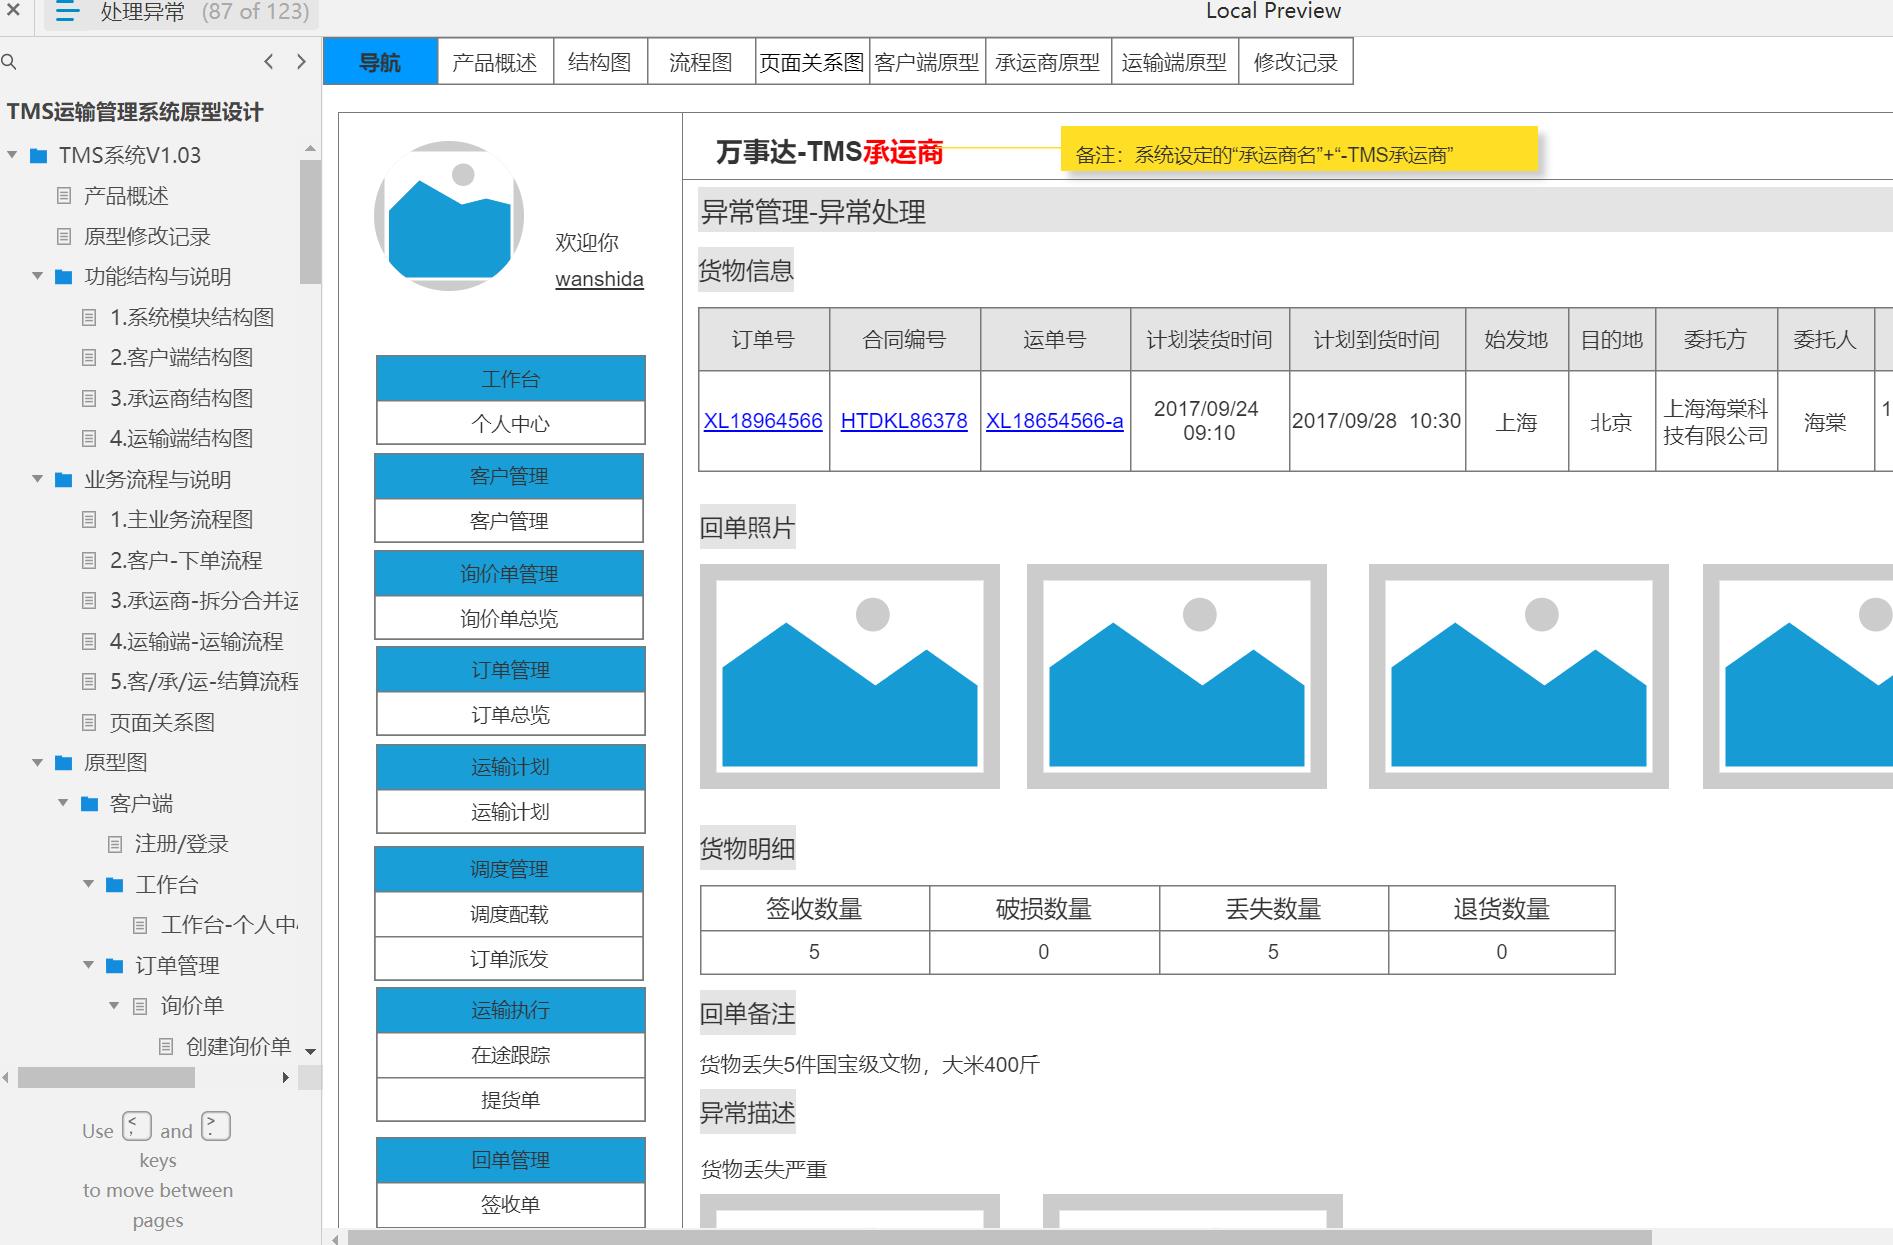Click main page bottom horizontal scrollbar
1893x1245 pixels.
tap(999, 1238)
